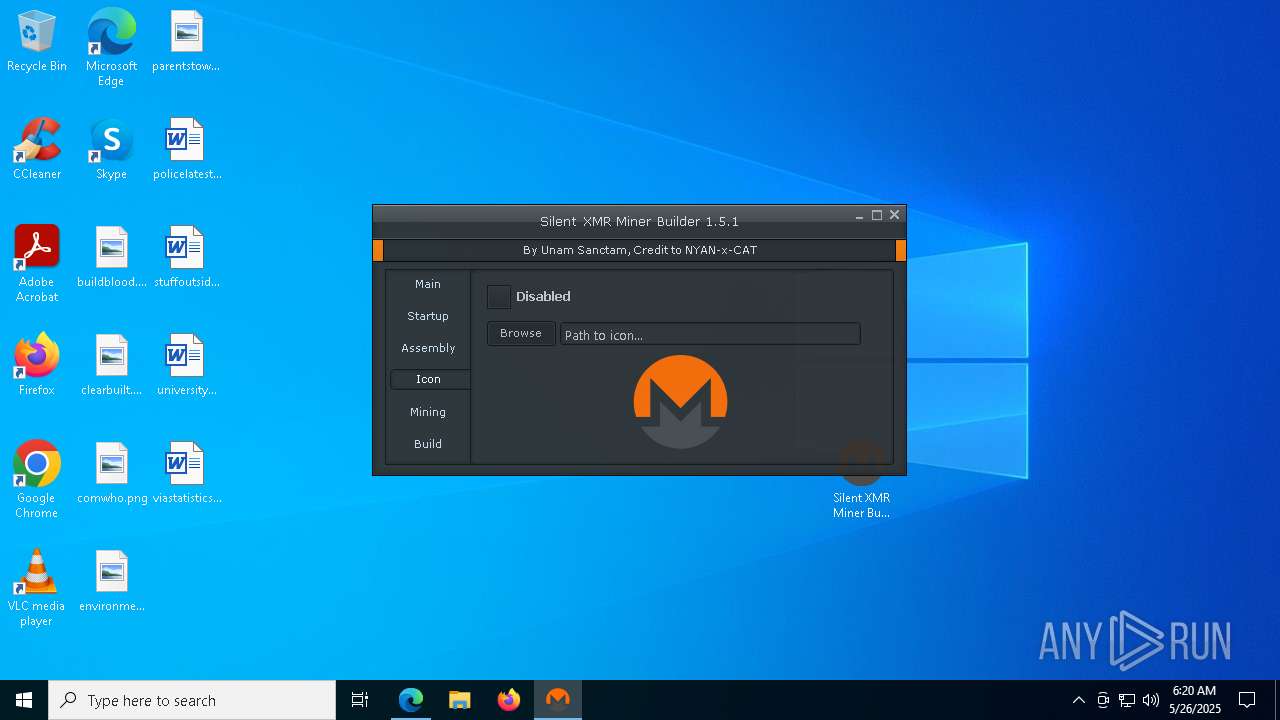This screenshot has width=1280, height=720.
Task: Close the Silent XMR Miner Builder window
Action: click(895, 215)
